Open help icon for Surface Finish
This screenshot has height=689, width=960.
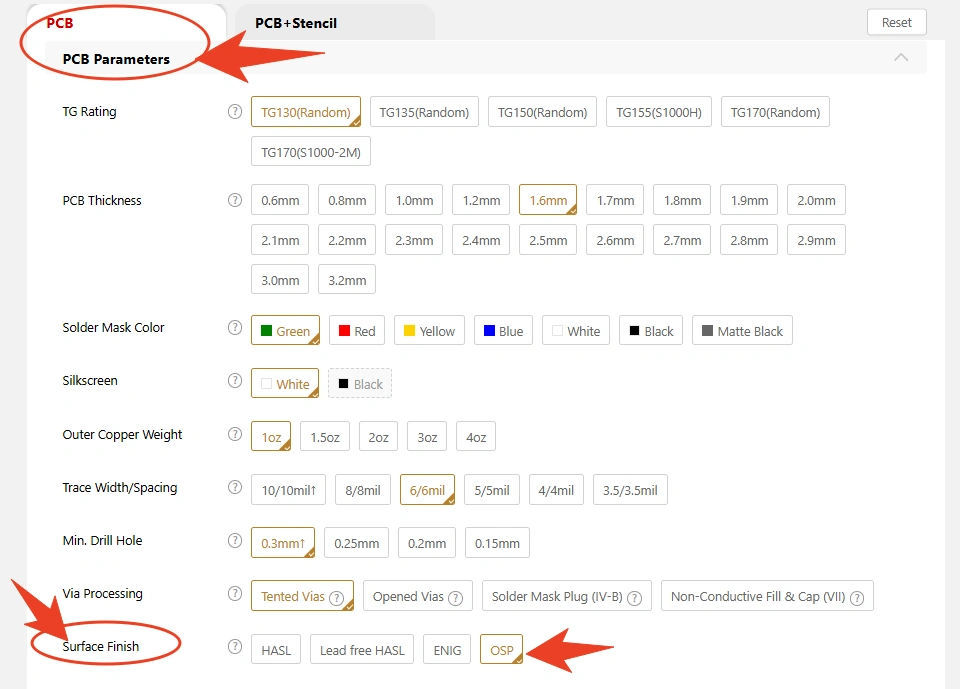pos(235,646)
